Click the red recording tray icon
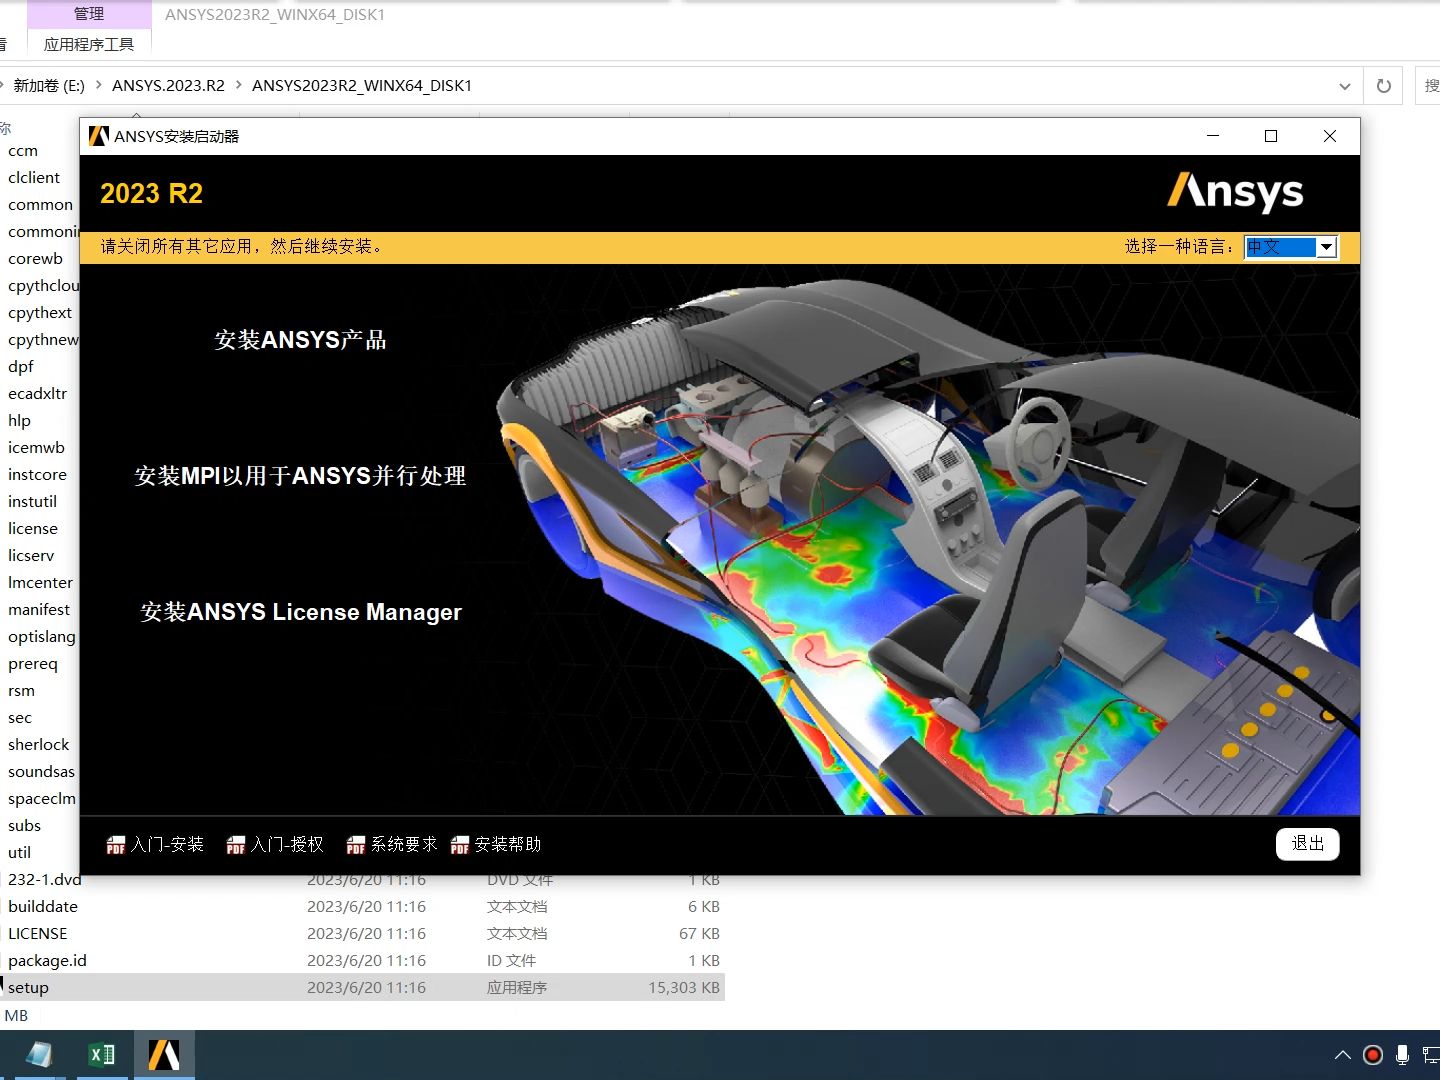The width and height of the screenshot is (1440, 1080). 1373,1055
